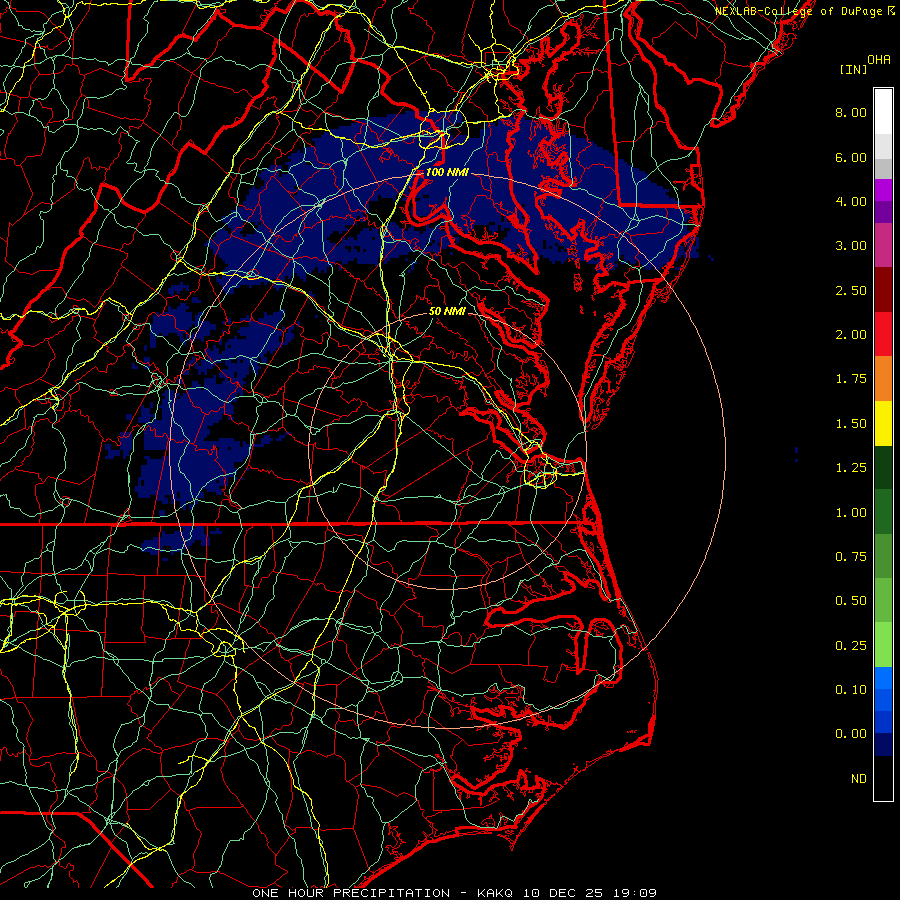
Task: Click the light blue swatch on the scale
Action: coord(883,678)
